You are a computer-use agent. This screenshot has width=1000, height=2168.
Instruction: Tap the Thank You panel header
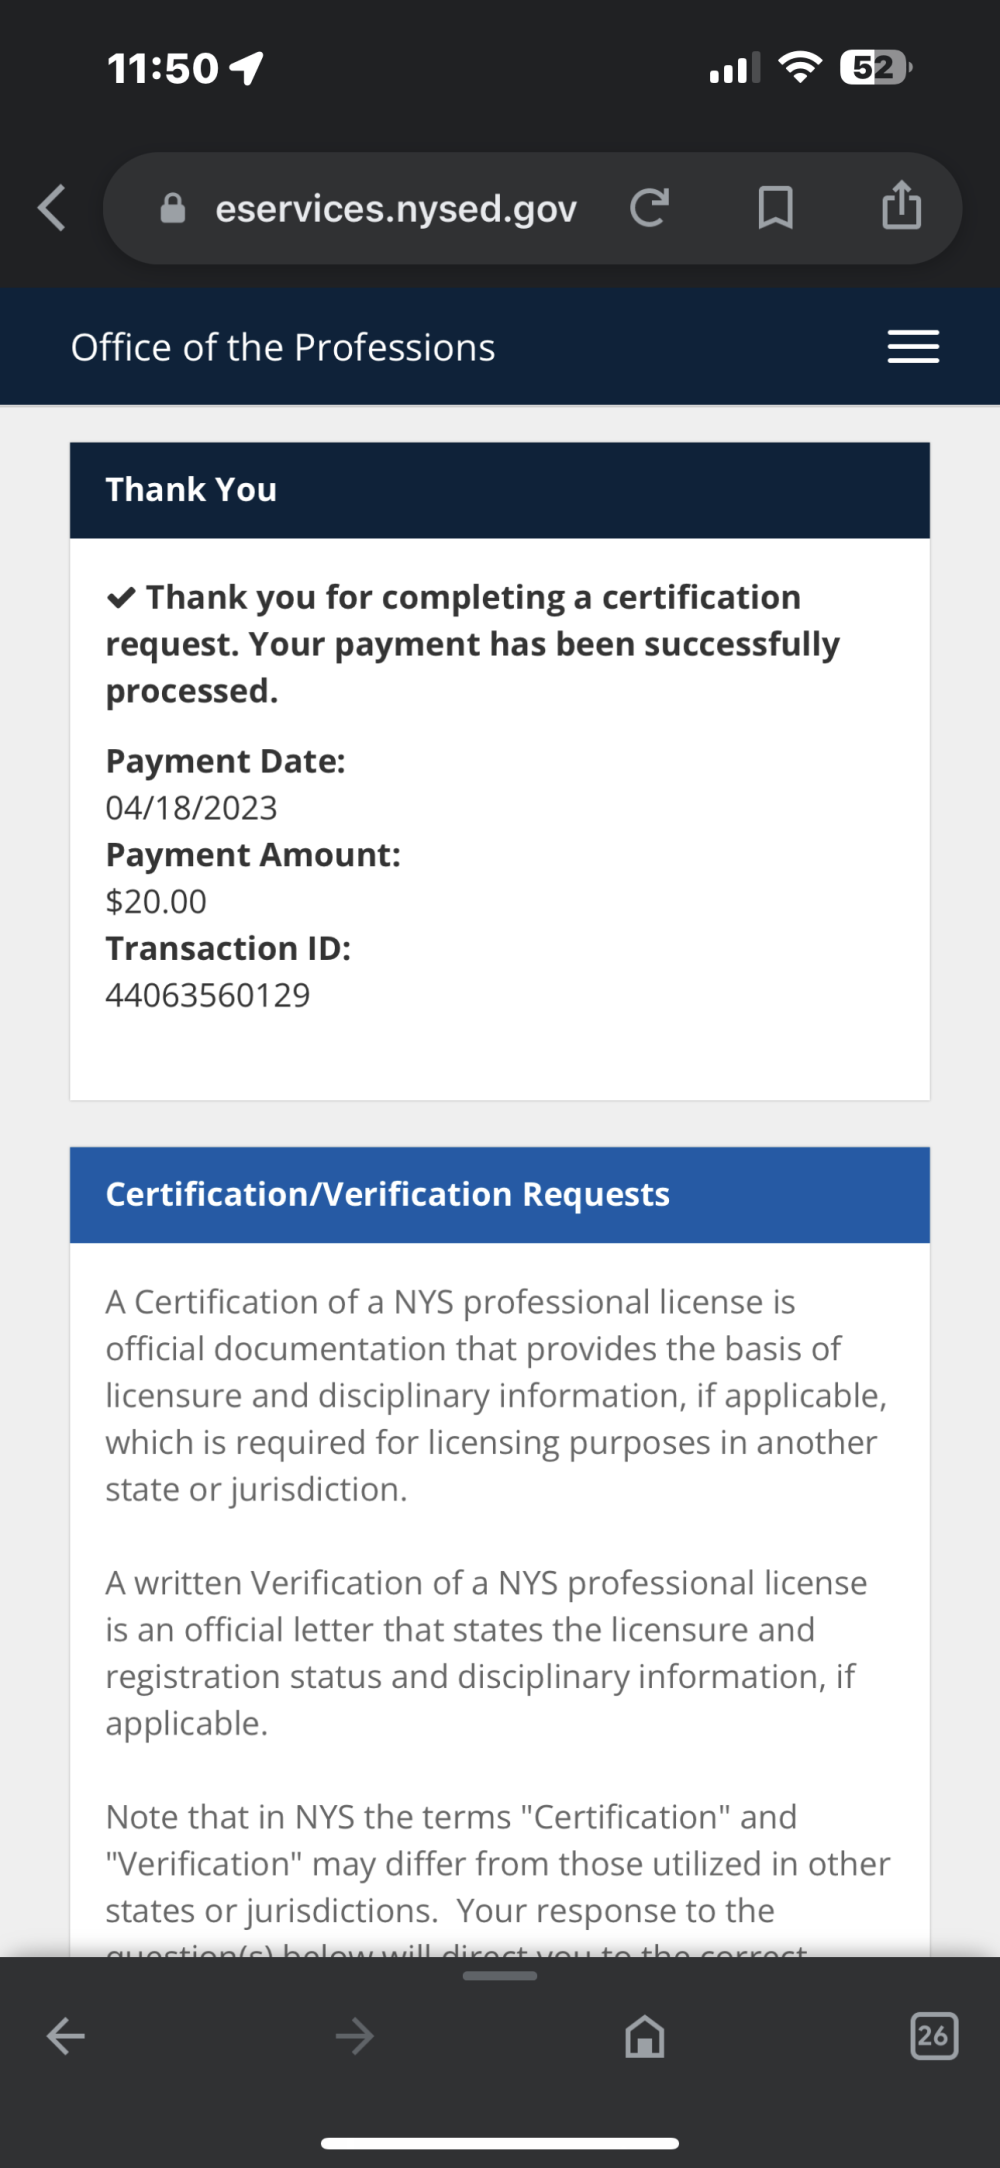(x=500, y=490)
